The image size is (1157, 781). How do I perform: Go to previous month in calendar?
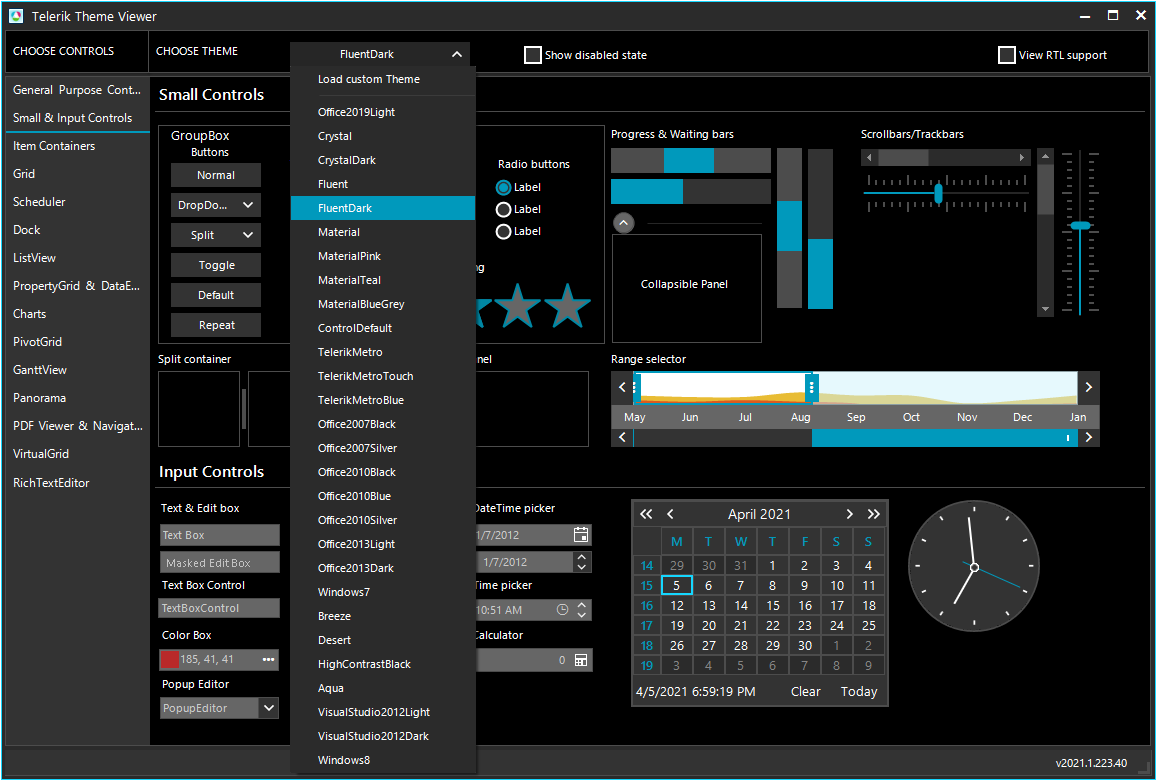pyautogui.click(x=670, y=514)
